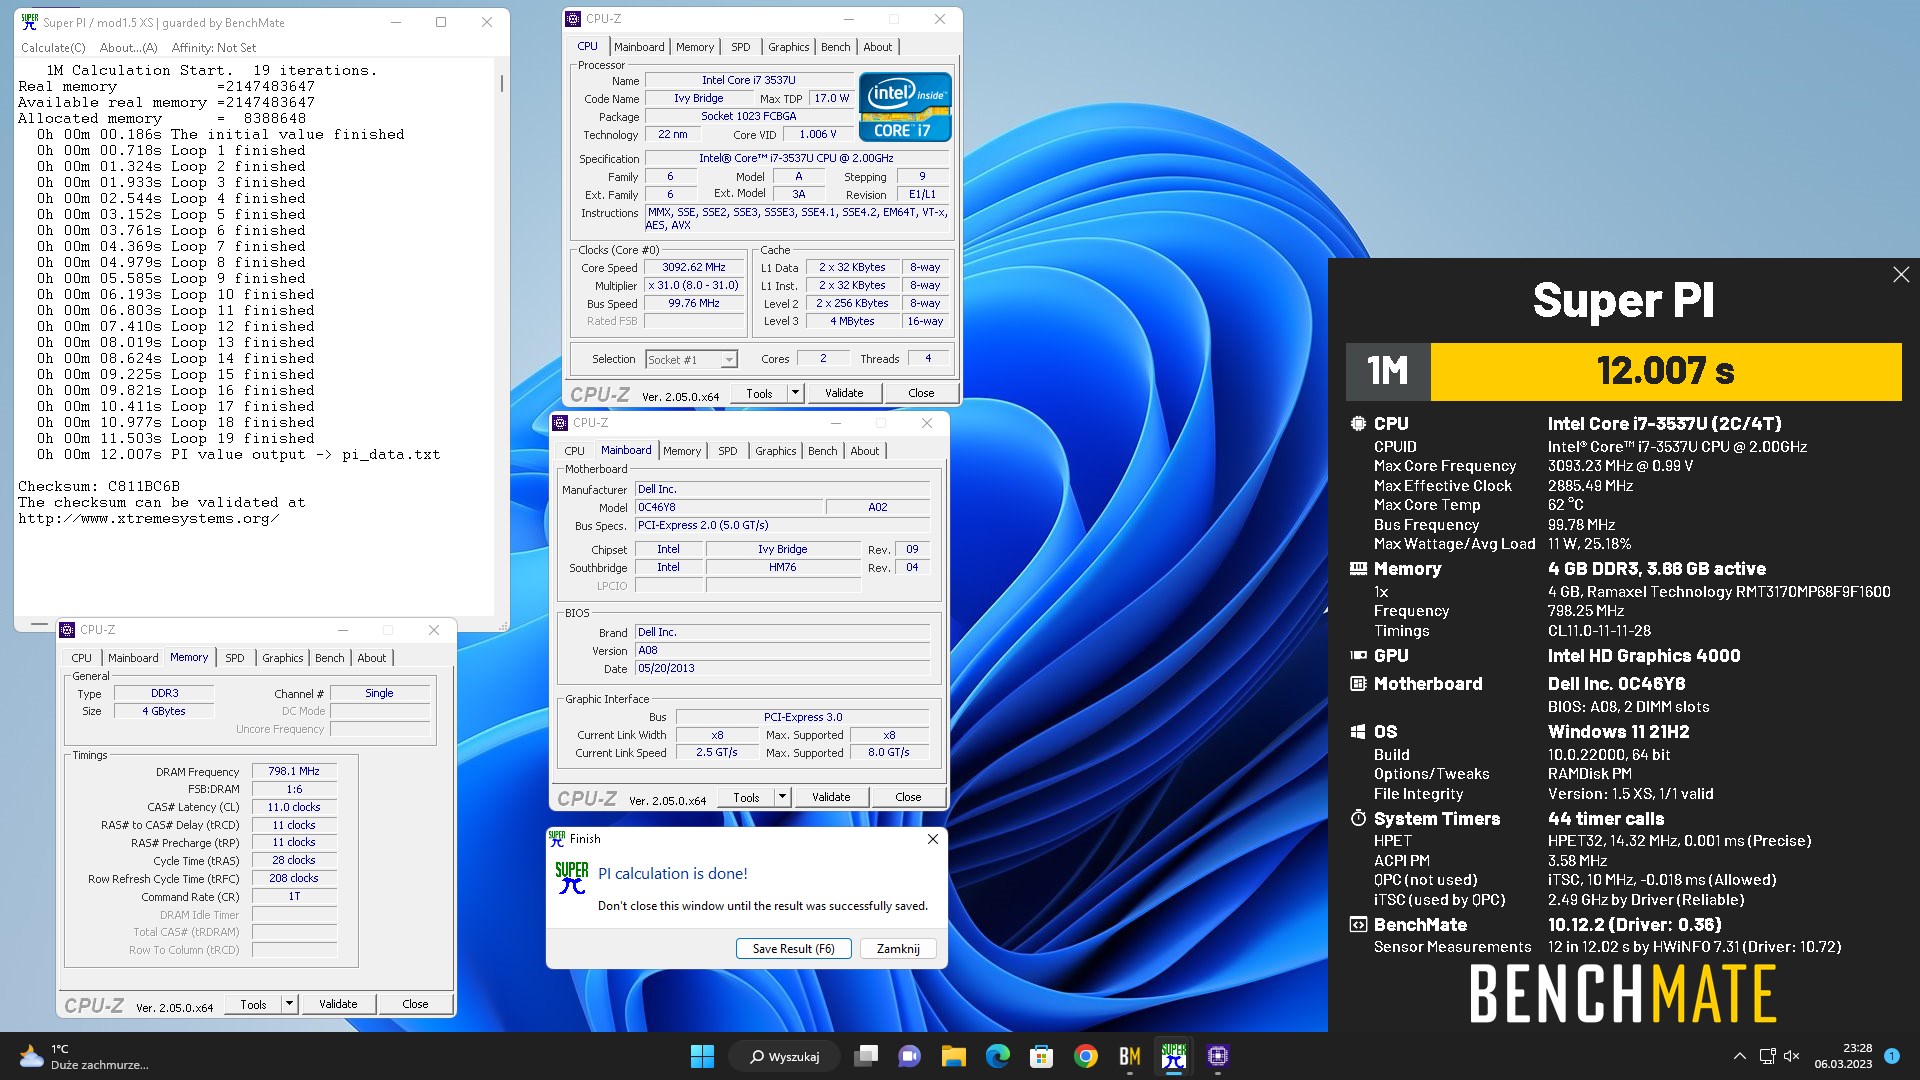This screenshot has width=1920, height=1080.
Task: Open Microsoft Edge from the taskbar
Action: tap(997, 1056)
